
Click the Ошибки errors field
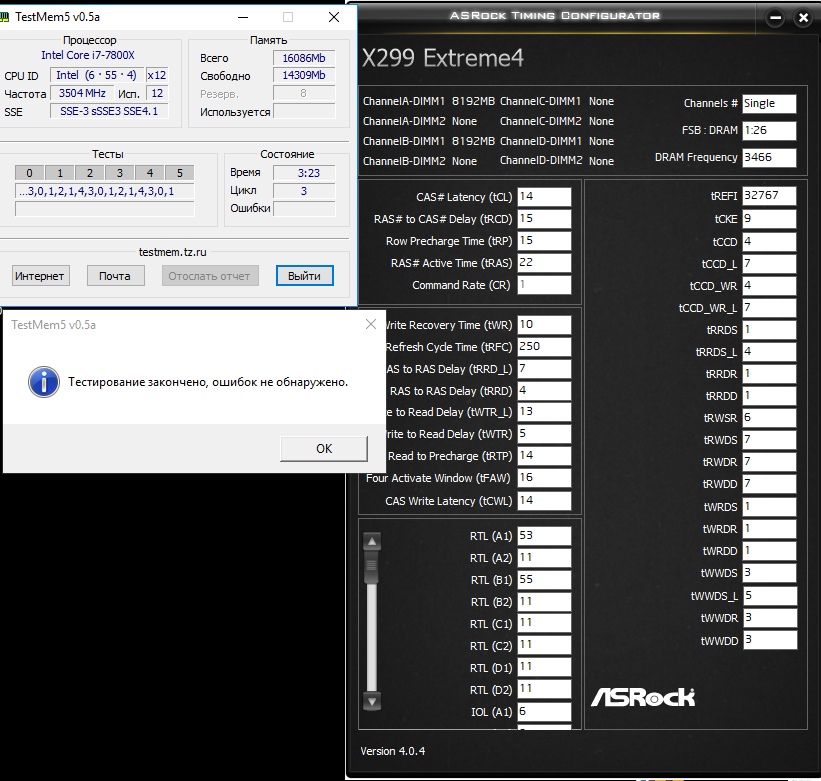(304, 208)
